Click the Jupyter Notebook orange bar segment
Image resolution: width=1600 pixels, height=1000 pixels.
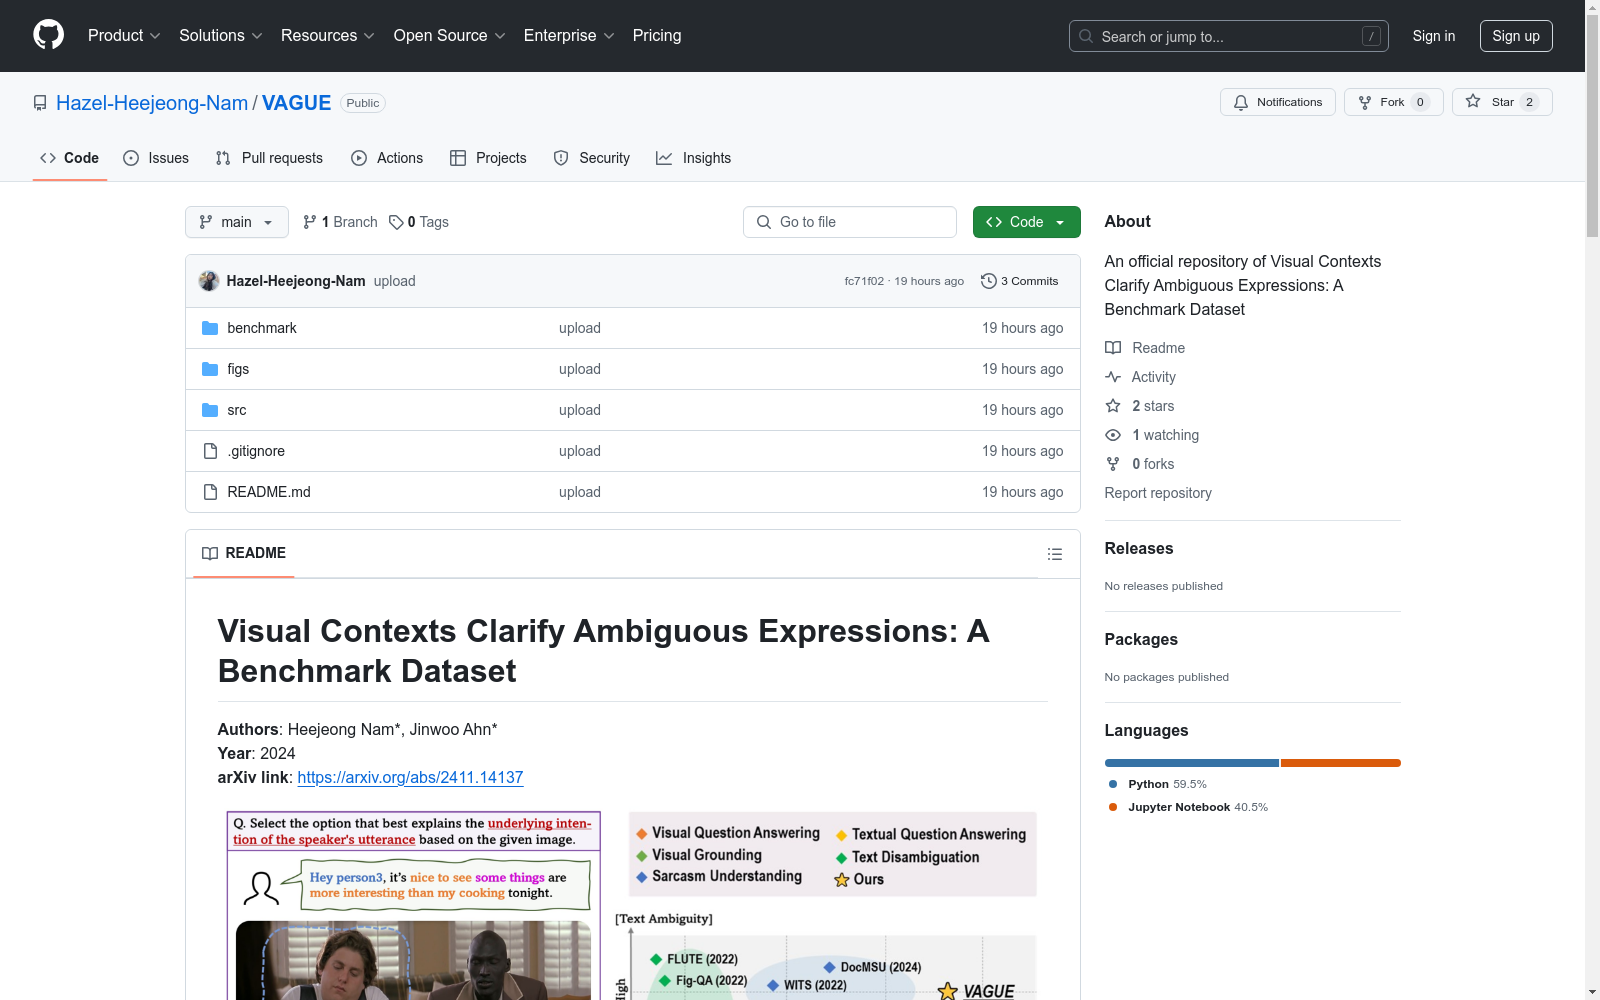coord(1341,763)
